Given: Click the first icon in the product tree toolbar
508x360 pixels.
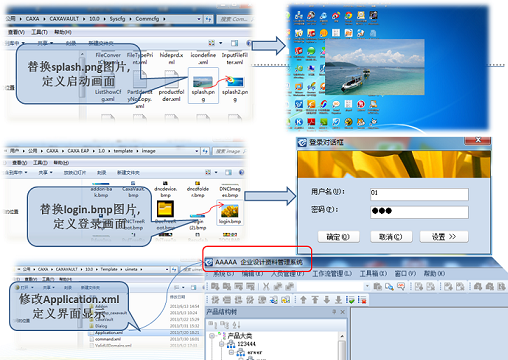Looking at the screenshot, I should tap(213, 325).
